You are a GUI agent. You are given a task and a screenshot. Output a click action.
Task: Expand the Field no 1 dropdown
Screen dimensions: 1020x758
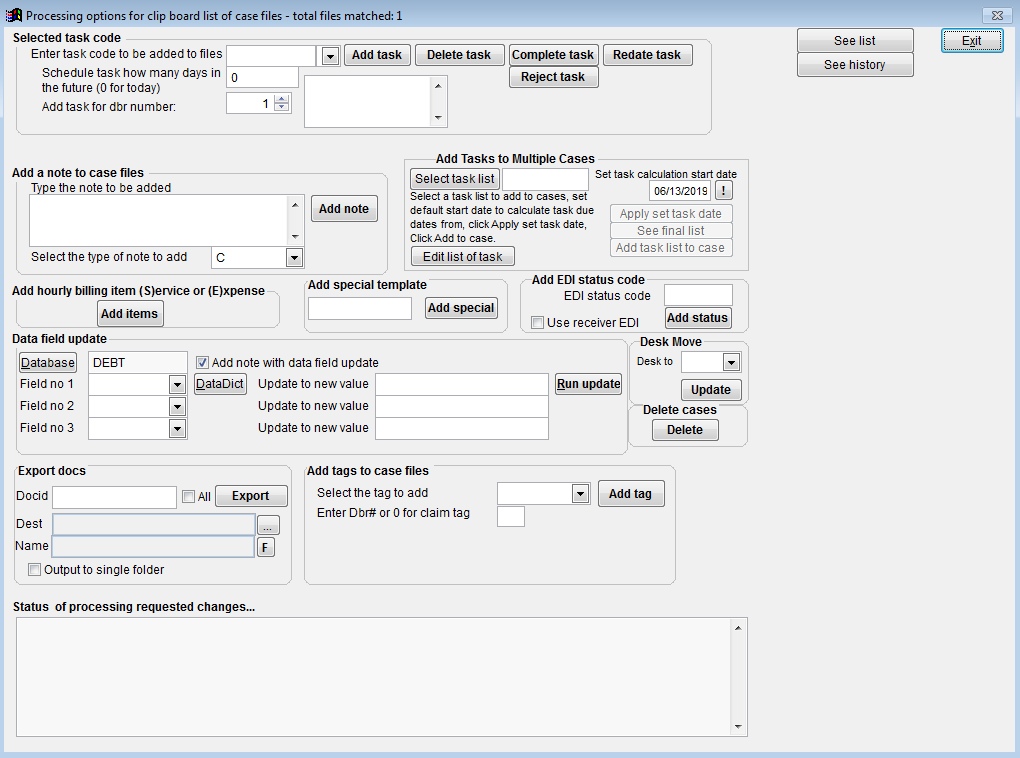click(177, 385)
